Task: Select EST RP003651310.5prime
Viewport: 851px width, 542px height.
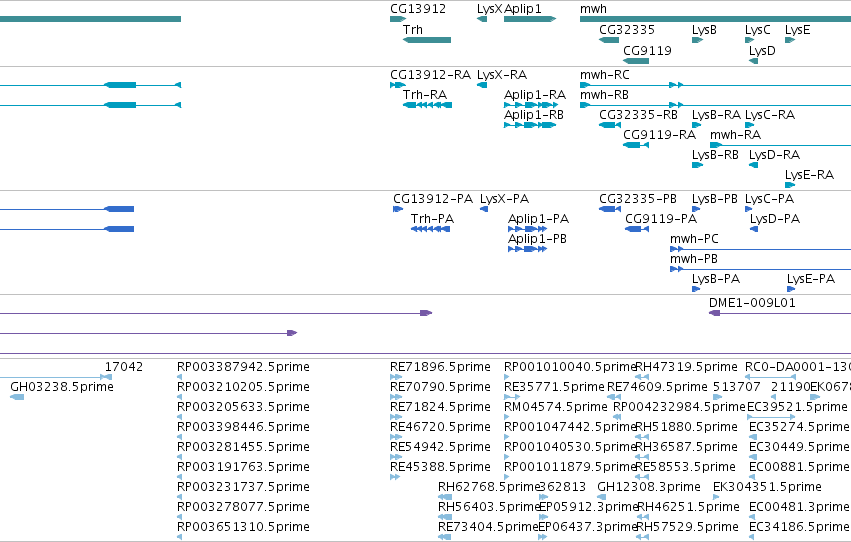Action: click(x=243, y=527)
